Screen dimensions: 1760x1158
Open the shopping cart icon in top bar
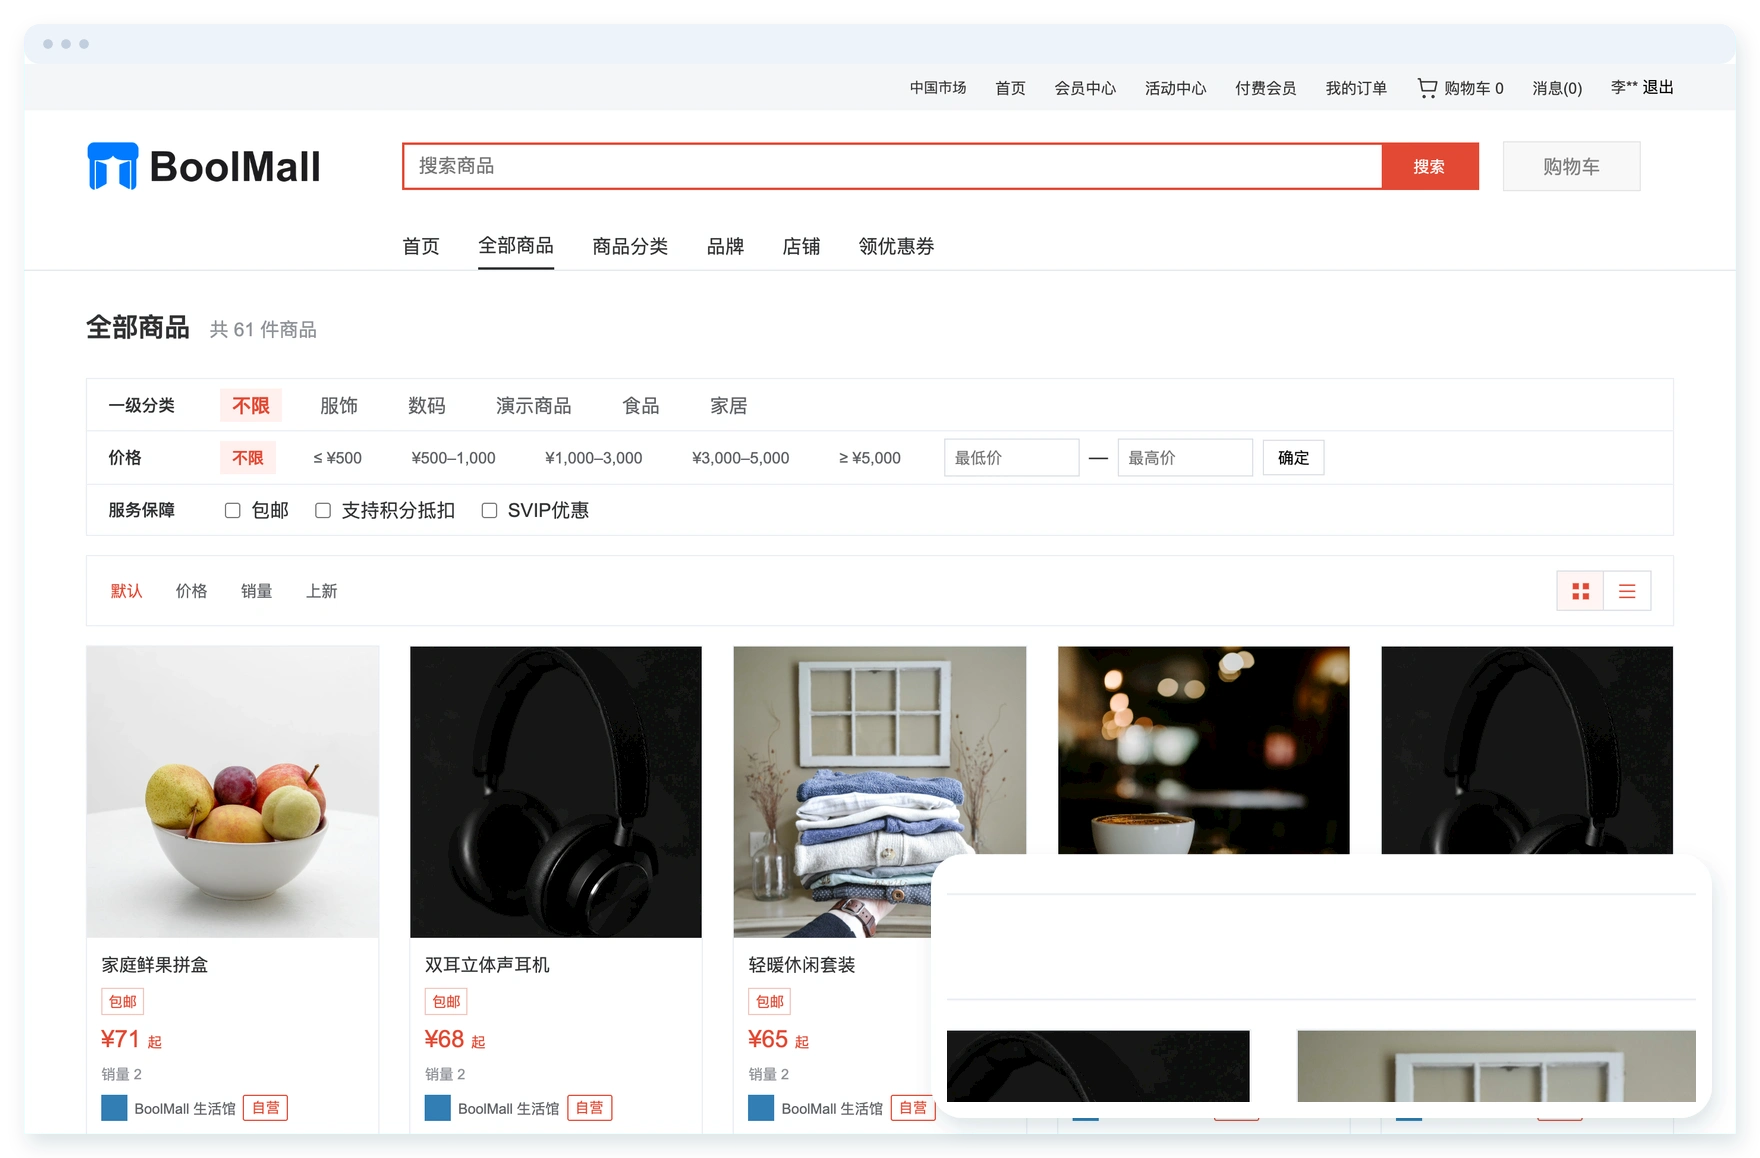pos(1427,88)
